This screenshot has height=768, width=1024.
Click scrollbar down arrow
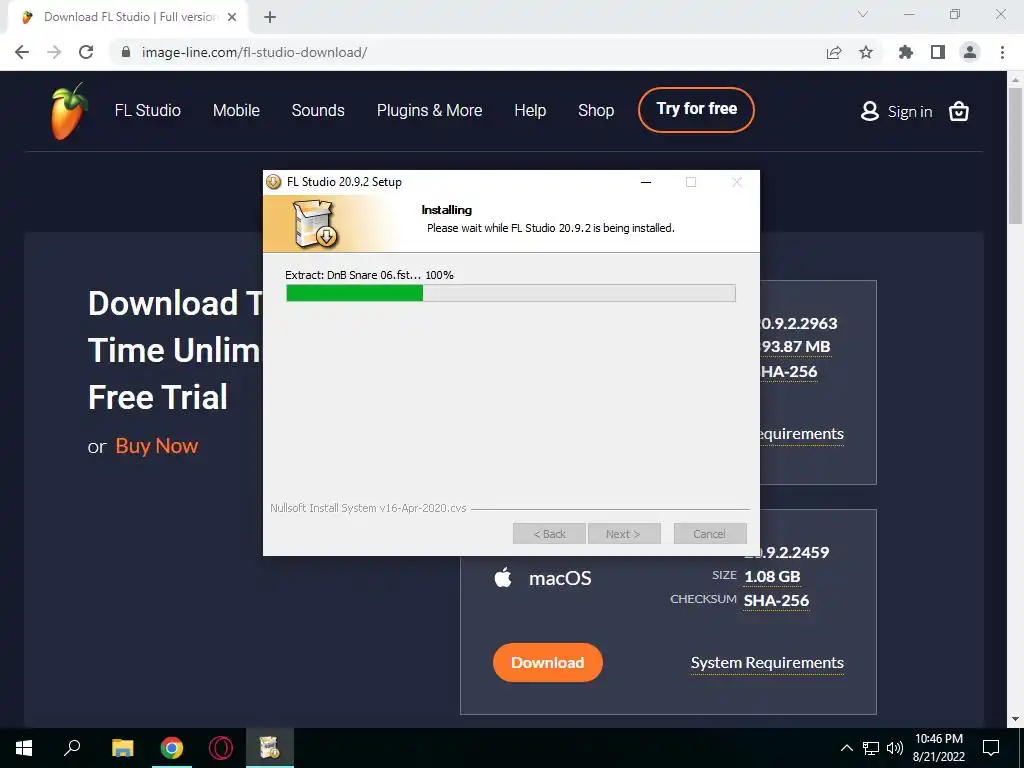(1015, 719)
